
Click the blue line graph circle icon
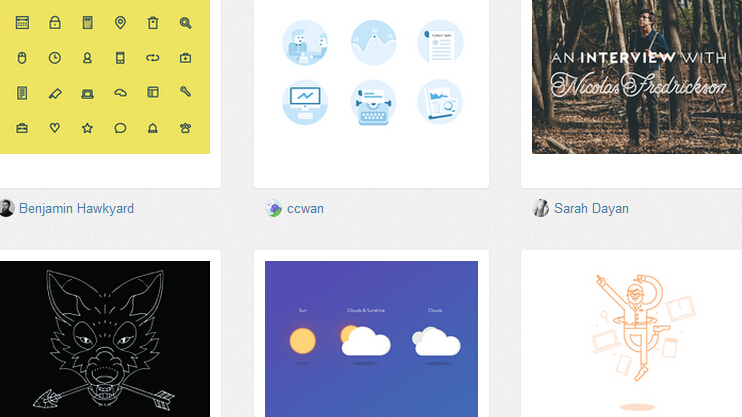click(x=373, y=43)
